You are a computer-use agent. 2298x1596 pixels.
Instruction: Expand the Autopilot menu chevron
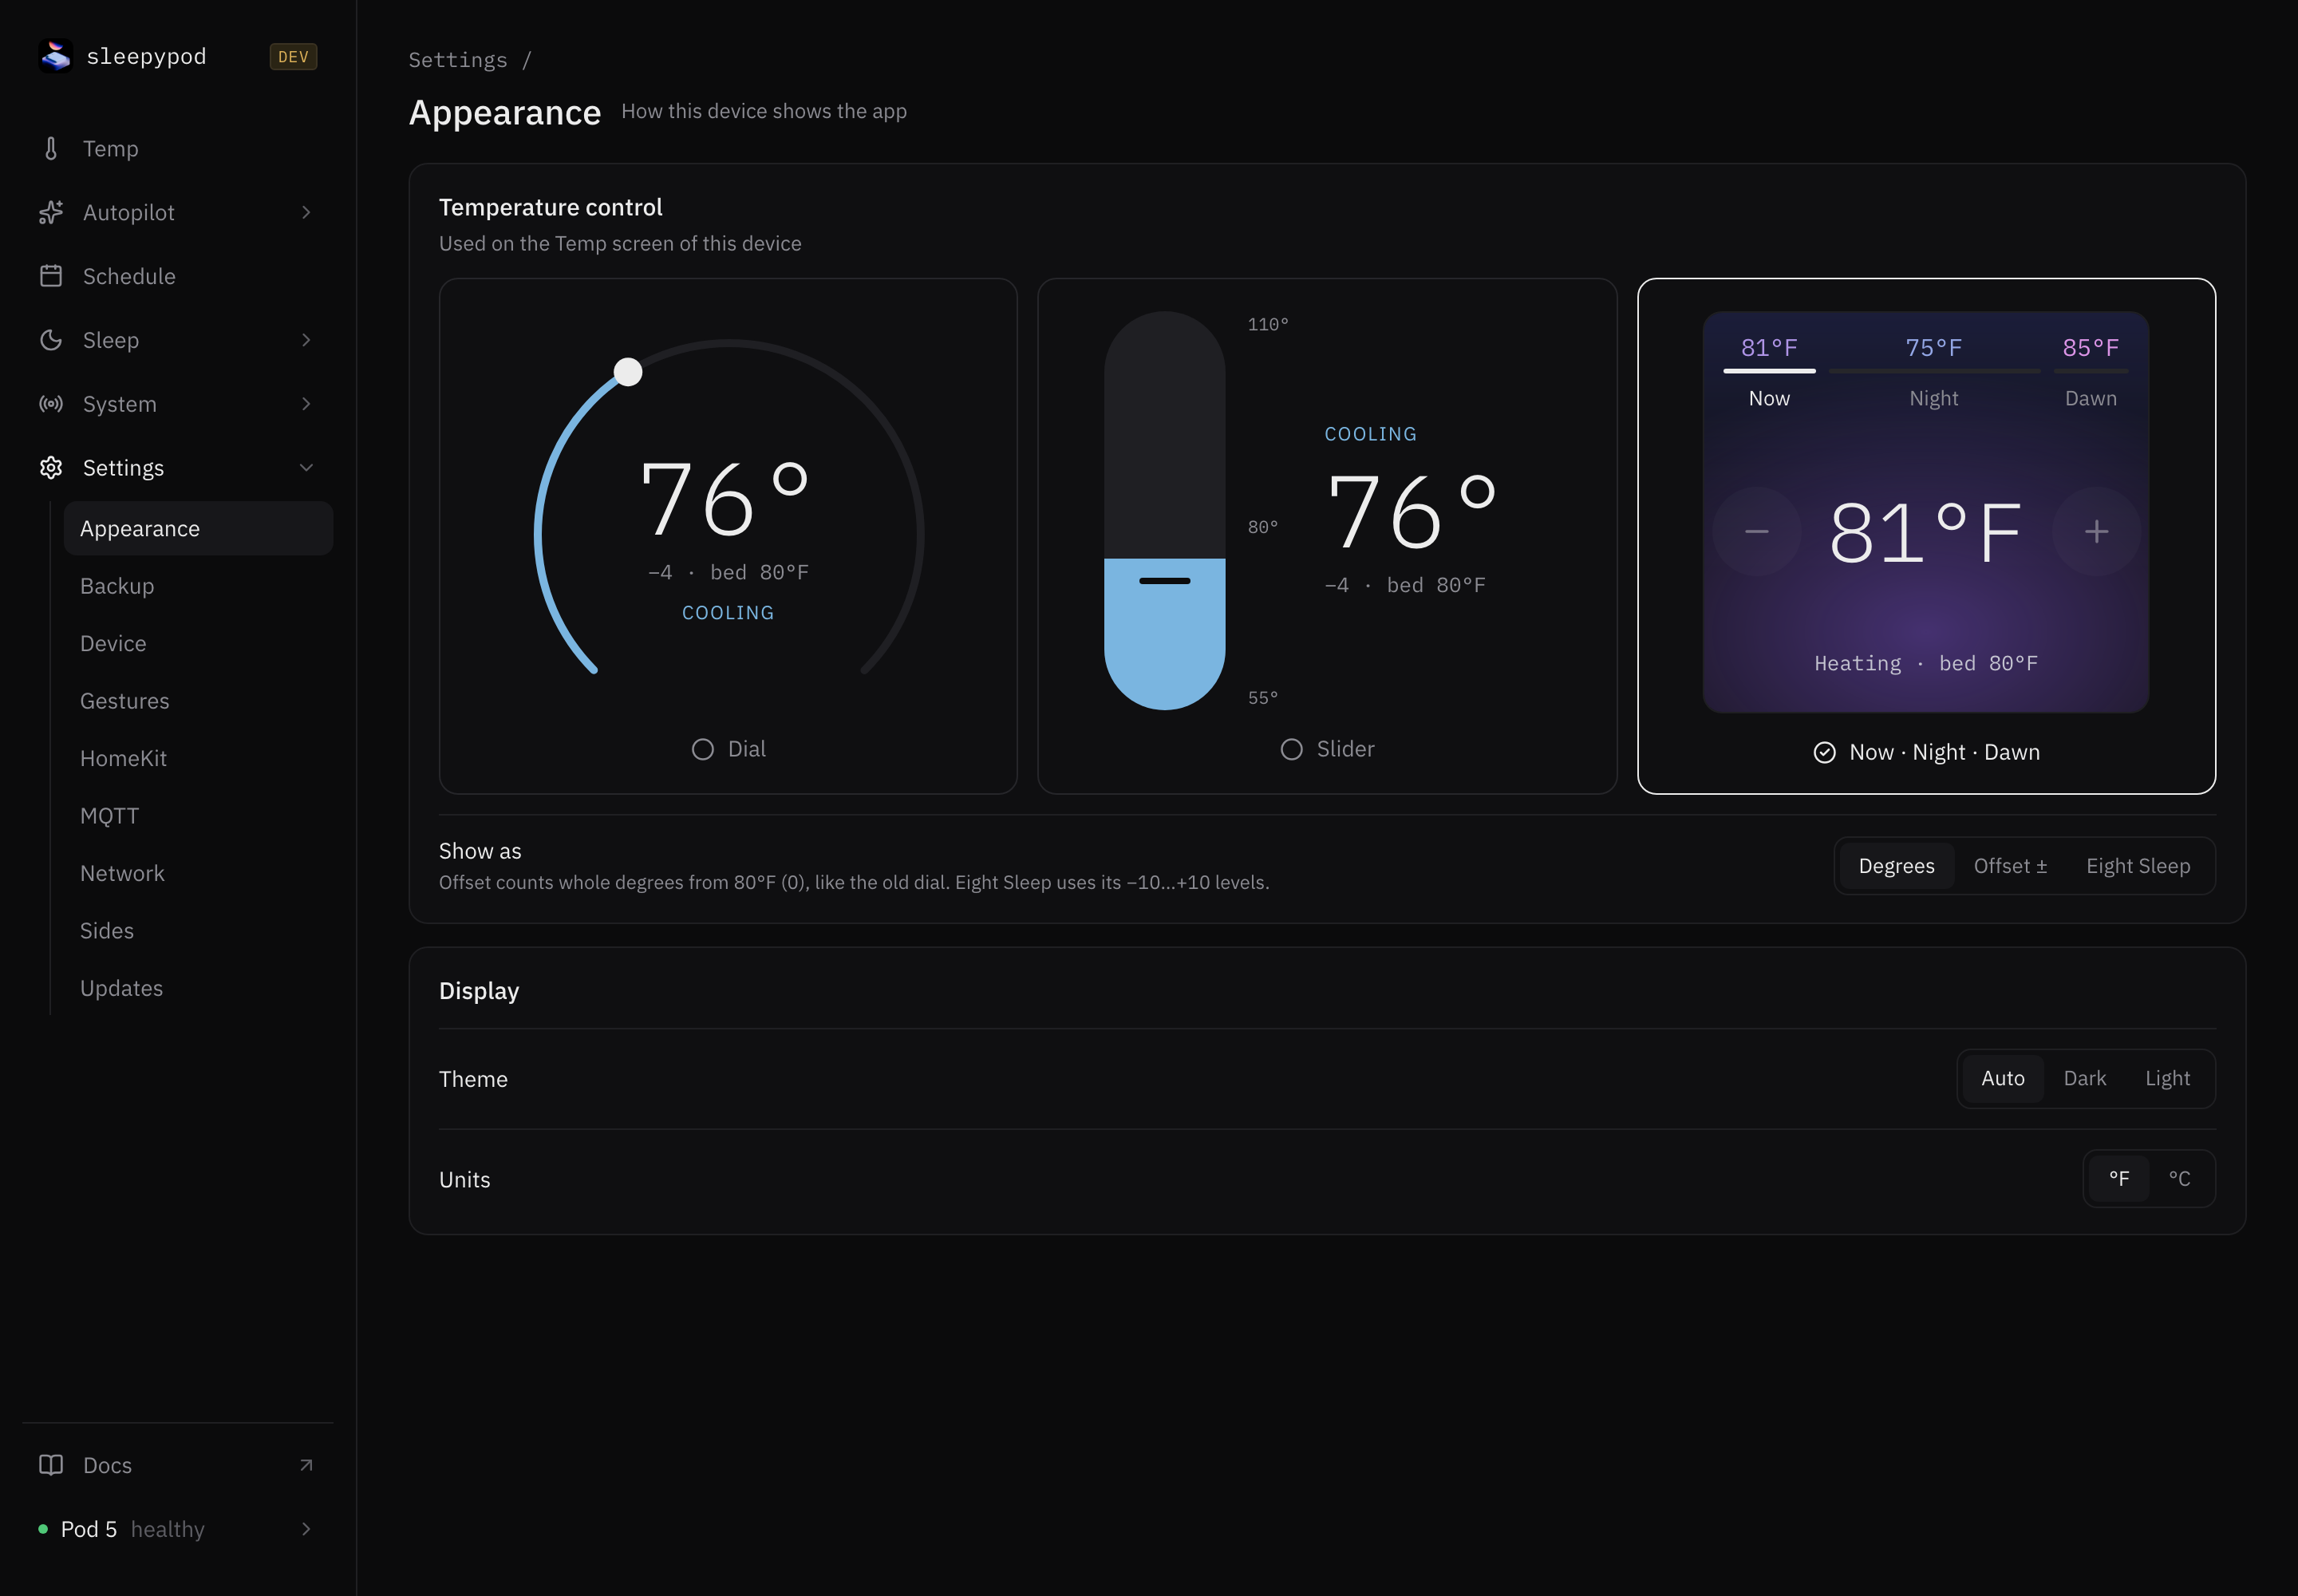click(306, 212)
